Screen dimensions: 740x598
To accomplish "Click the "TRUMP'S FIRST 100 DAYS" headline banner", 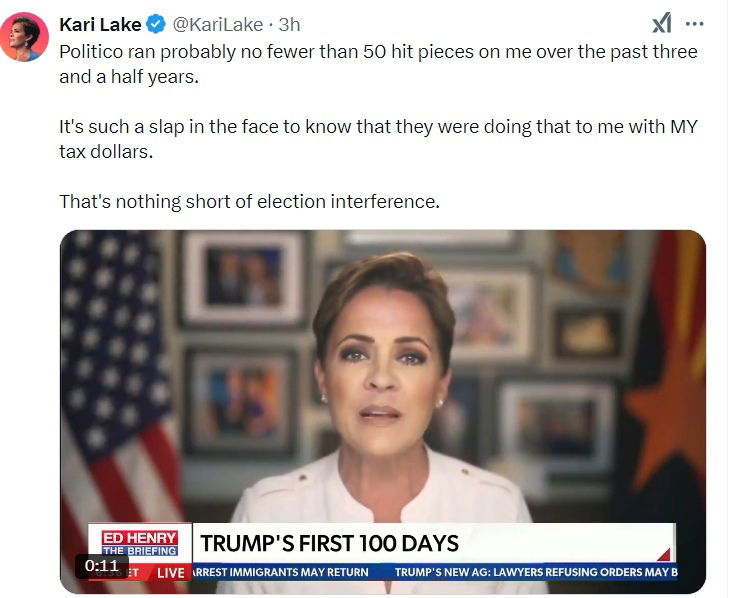I will (x=330, y=544).
